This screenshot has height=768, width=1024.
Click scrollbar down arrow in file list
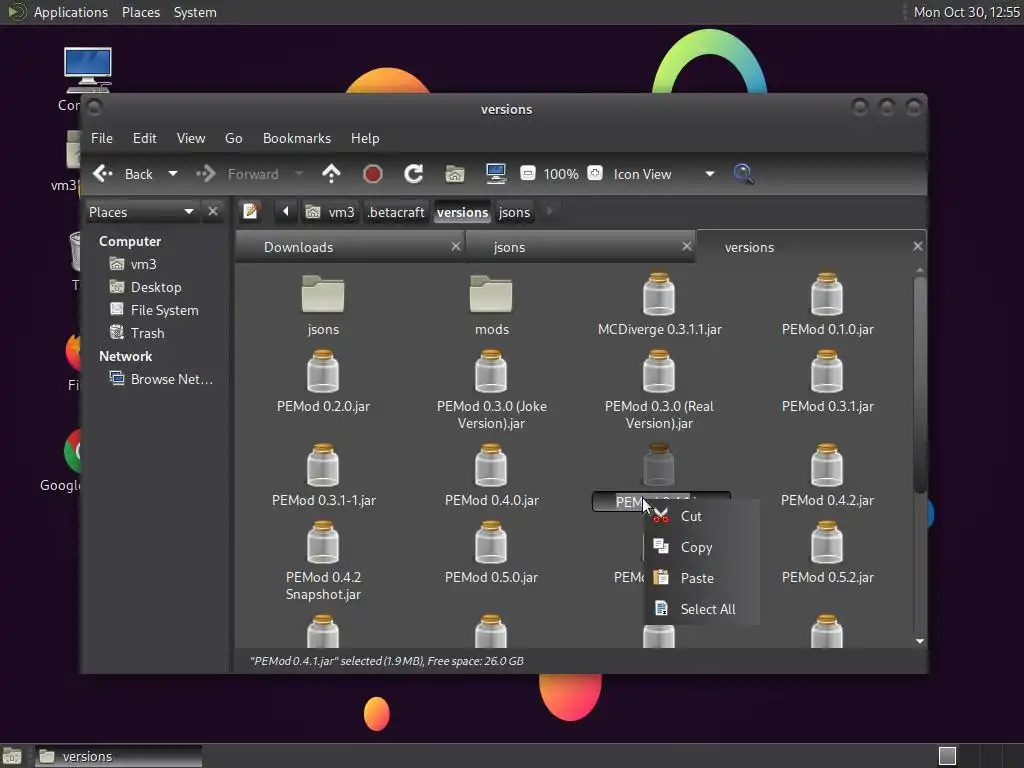tap(920, 641)
